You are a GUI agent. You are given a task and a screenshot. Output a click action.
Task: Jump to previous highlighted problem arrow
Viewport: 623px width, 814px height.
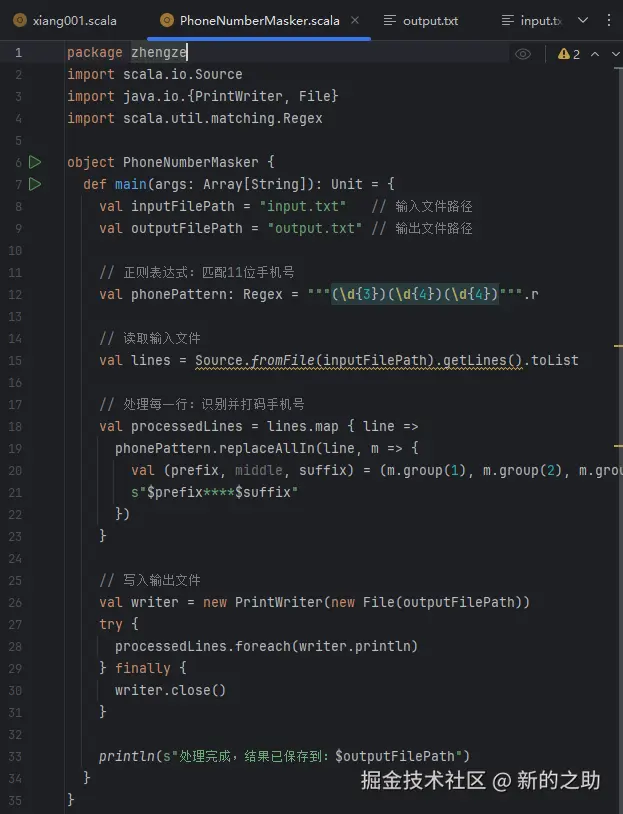coord(595,54)
